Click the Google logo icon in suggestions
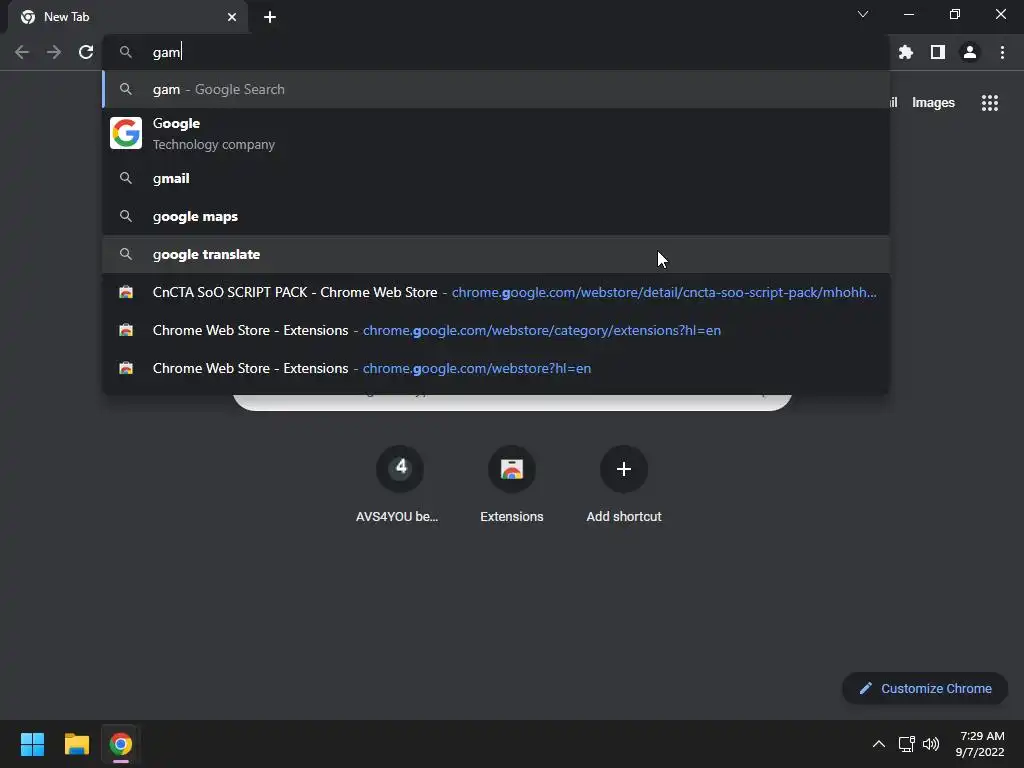The image size is (1024, 768). 126,133
